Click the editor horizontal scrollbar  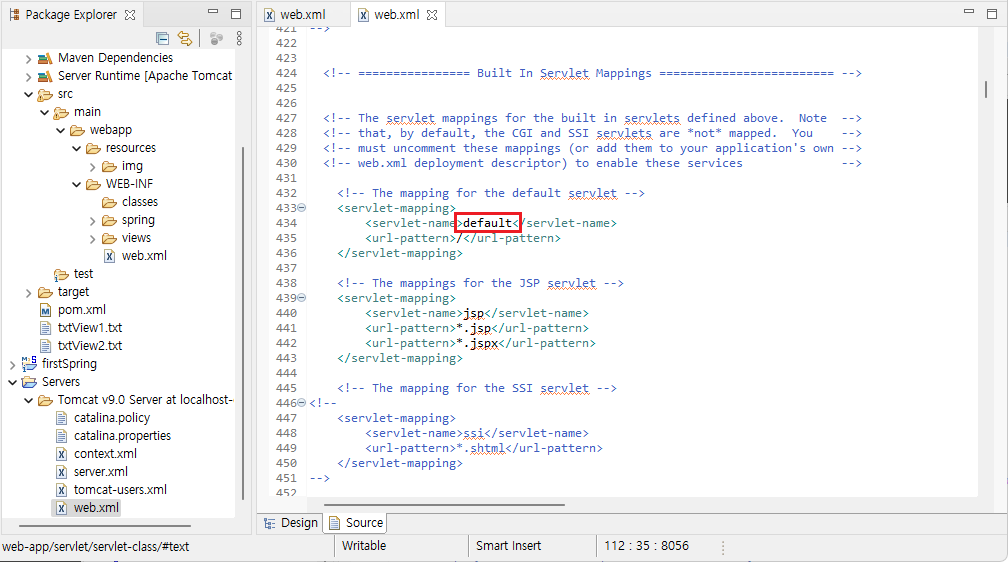click(x=444, y=505)
